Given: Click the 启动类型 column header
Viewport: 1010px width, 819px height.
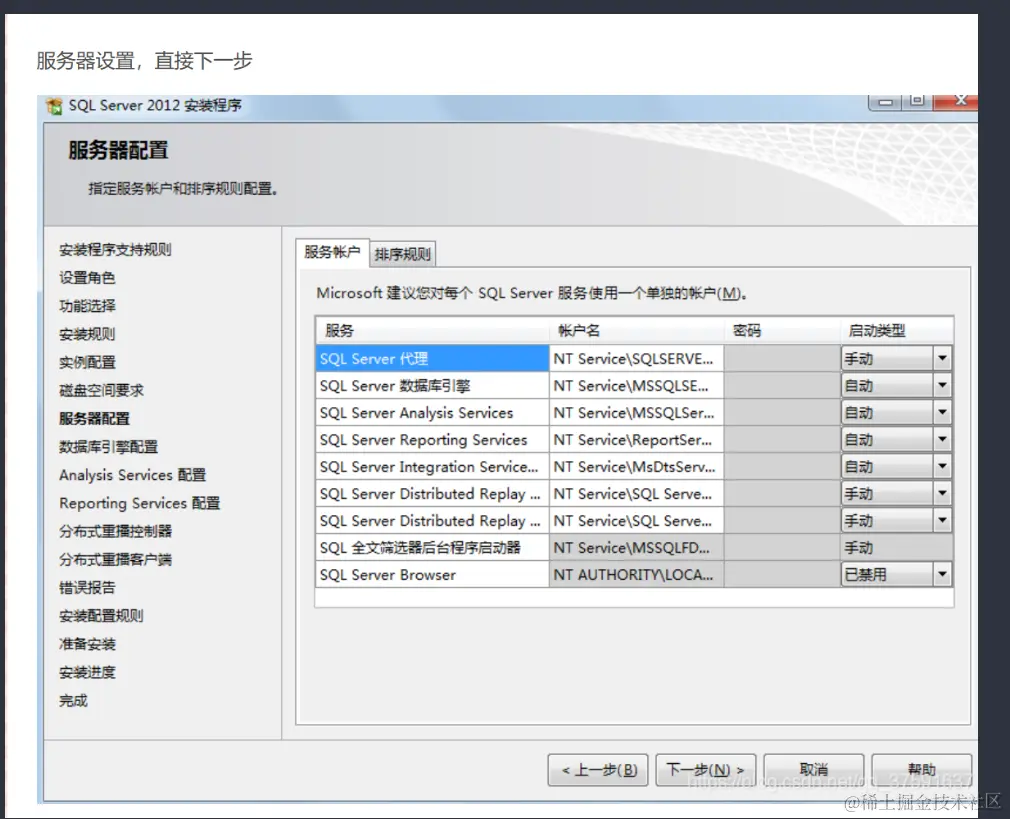Looking at the screenshot, I should [x=897, y=331].
